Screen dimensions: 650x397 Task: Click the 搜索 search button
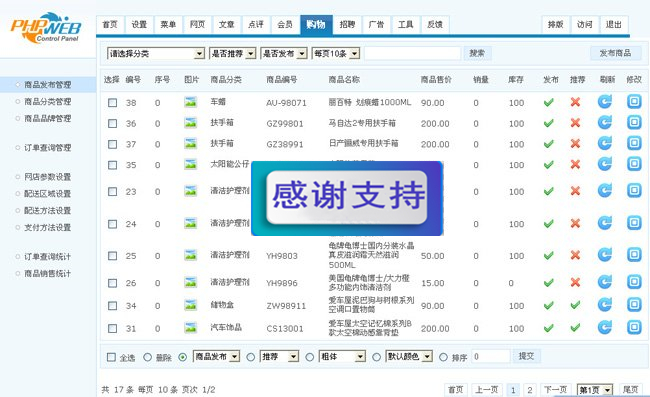point(477,53)
